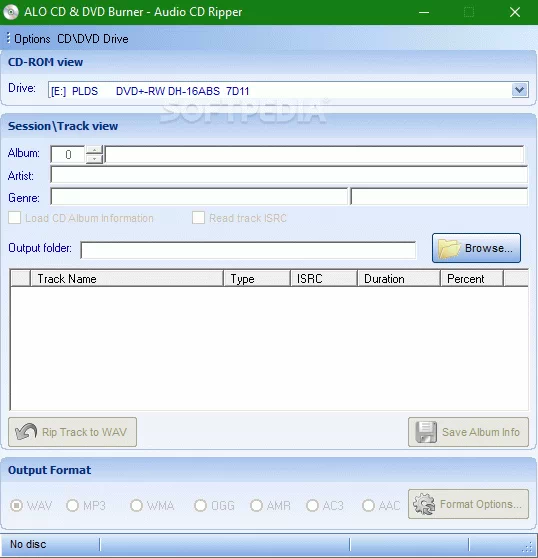Click the CD app icon in title bar
Image resolution: width=538 pixels, height=558 pixels.
coord(11,12)
